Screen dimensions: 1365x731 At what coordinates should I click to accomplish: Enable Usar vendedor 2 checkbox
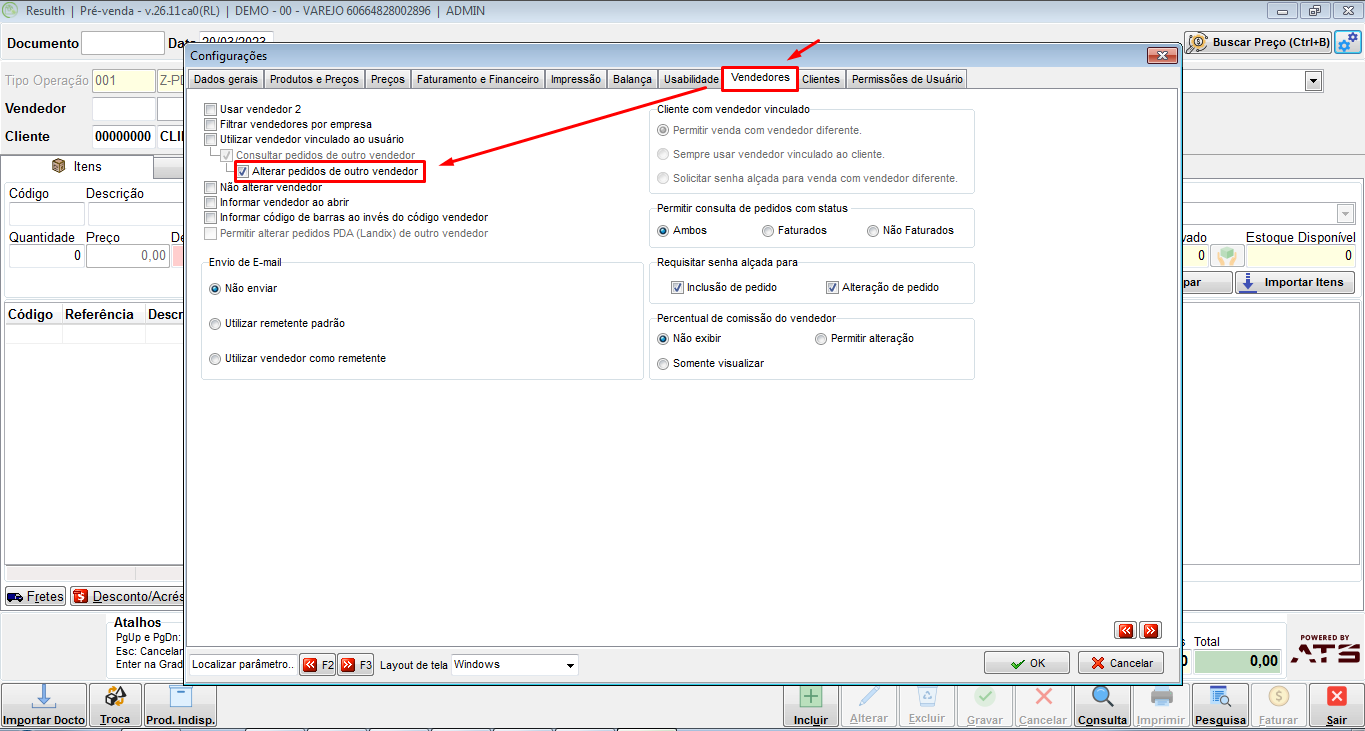point(210,109)
